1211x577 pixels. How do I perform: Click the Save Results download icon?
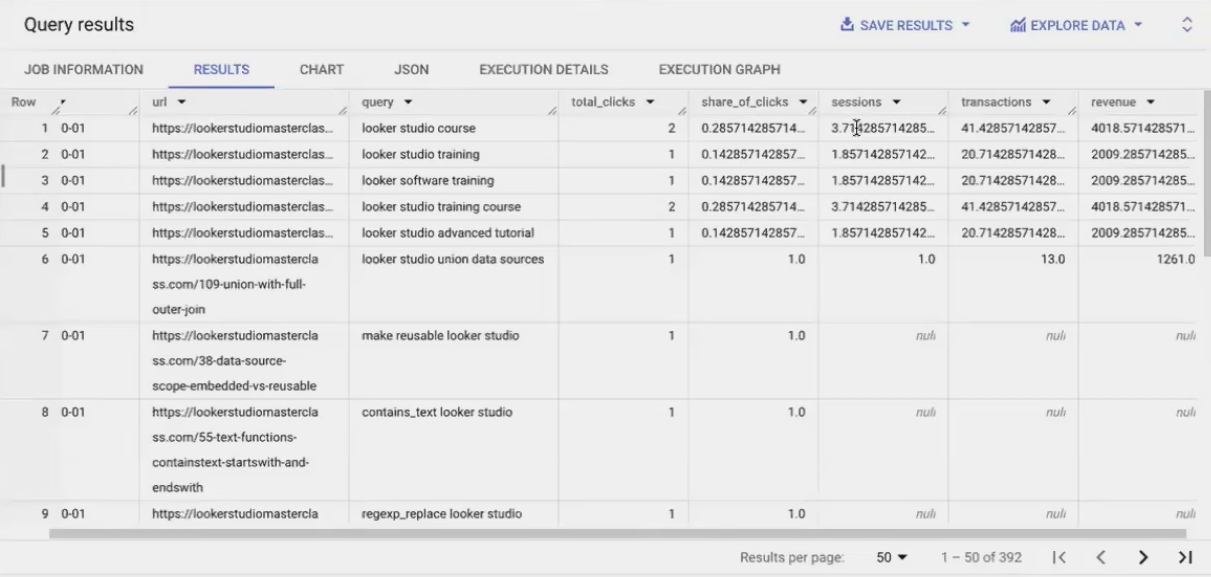(847, 24)
